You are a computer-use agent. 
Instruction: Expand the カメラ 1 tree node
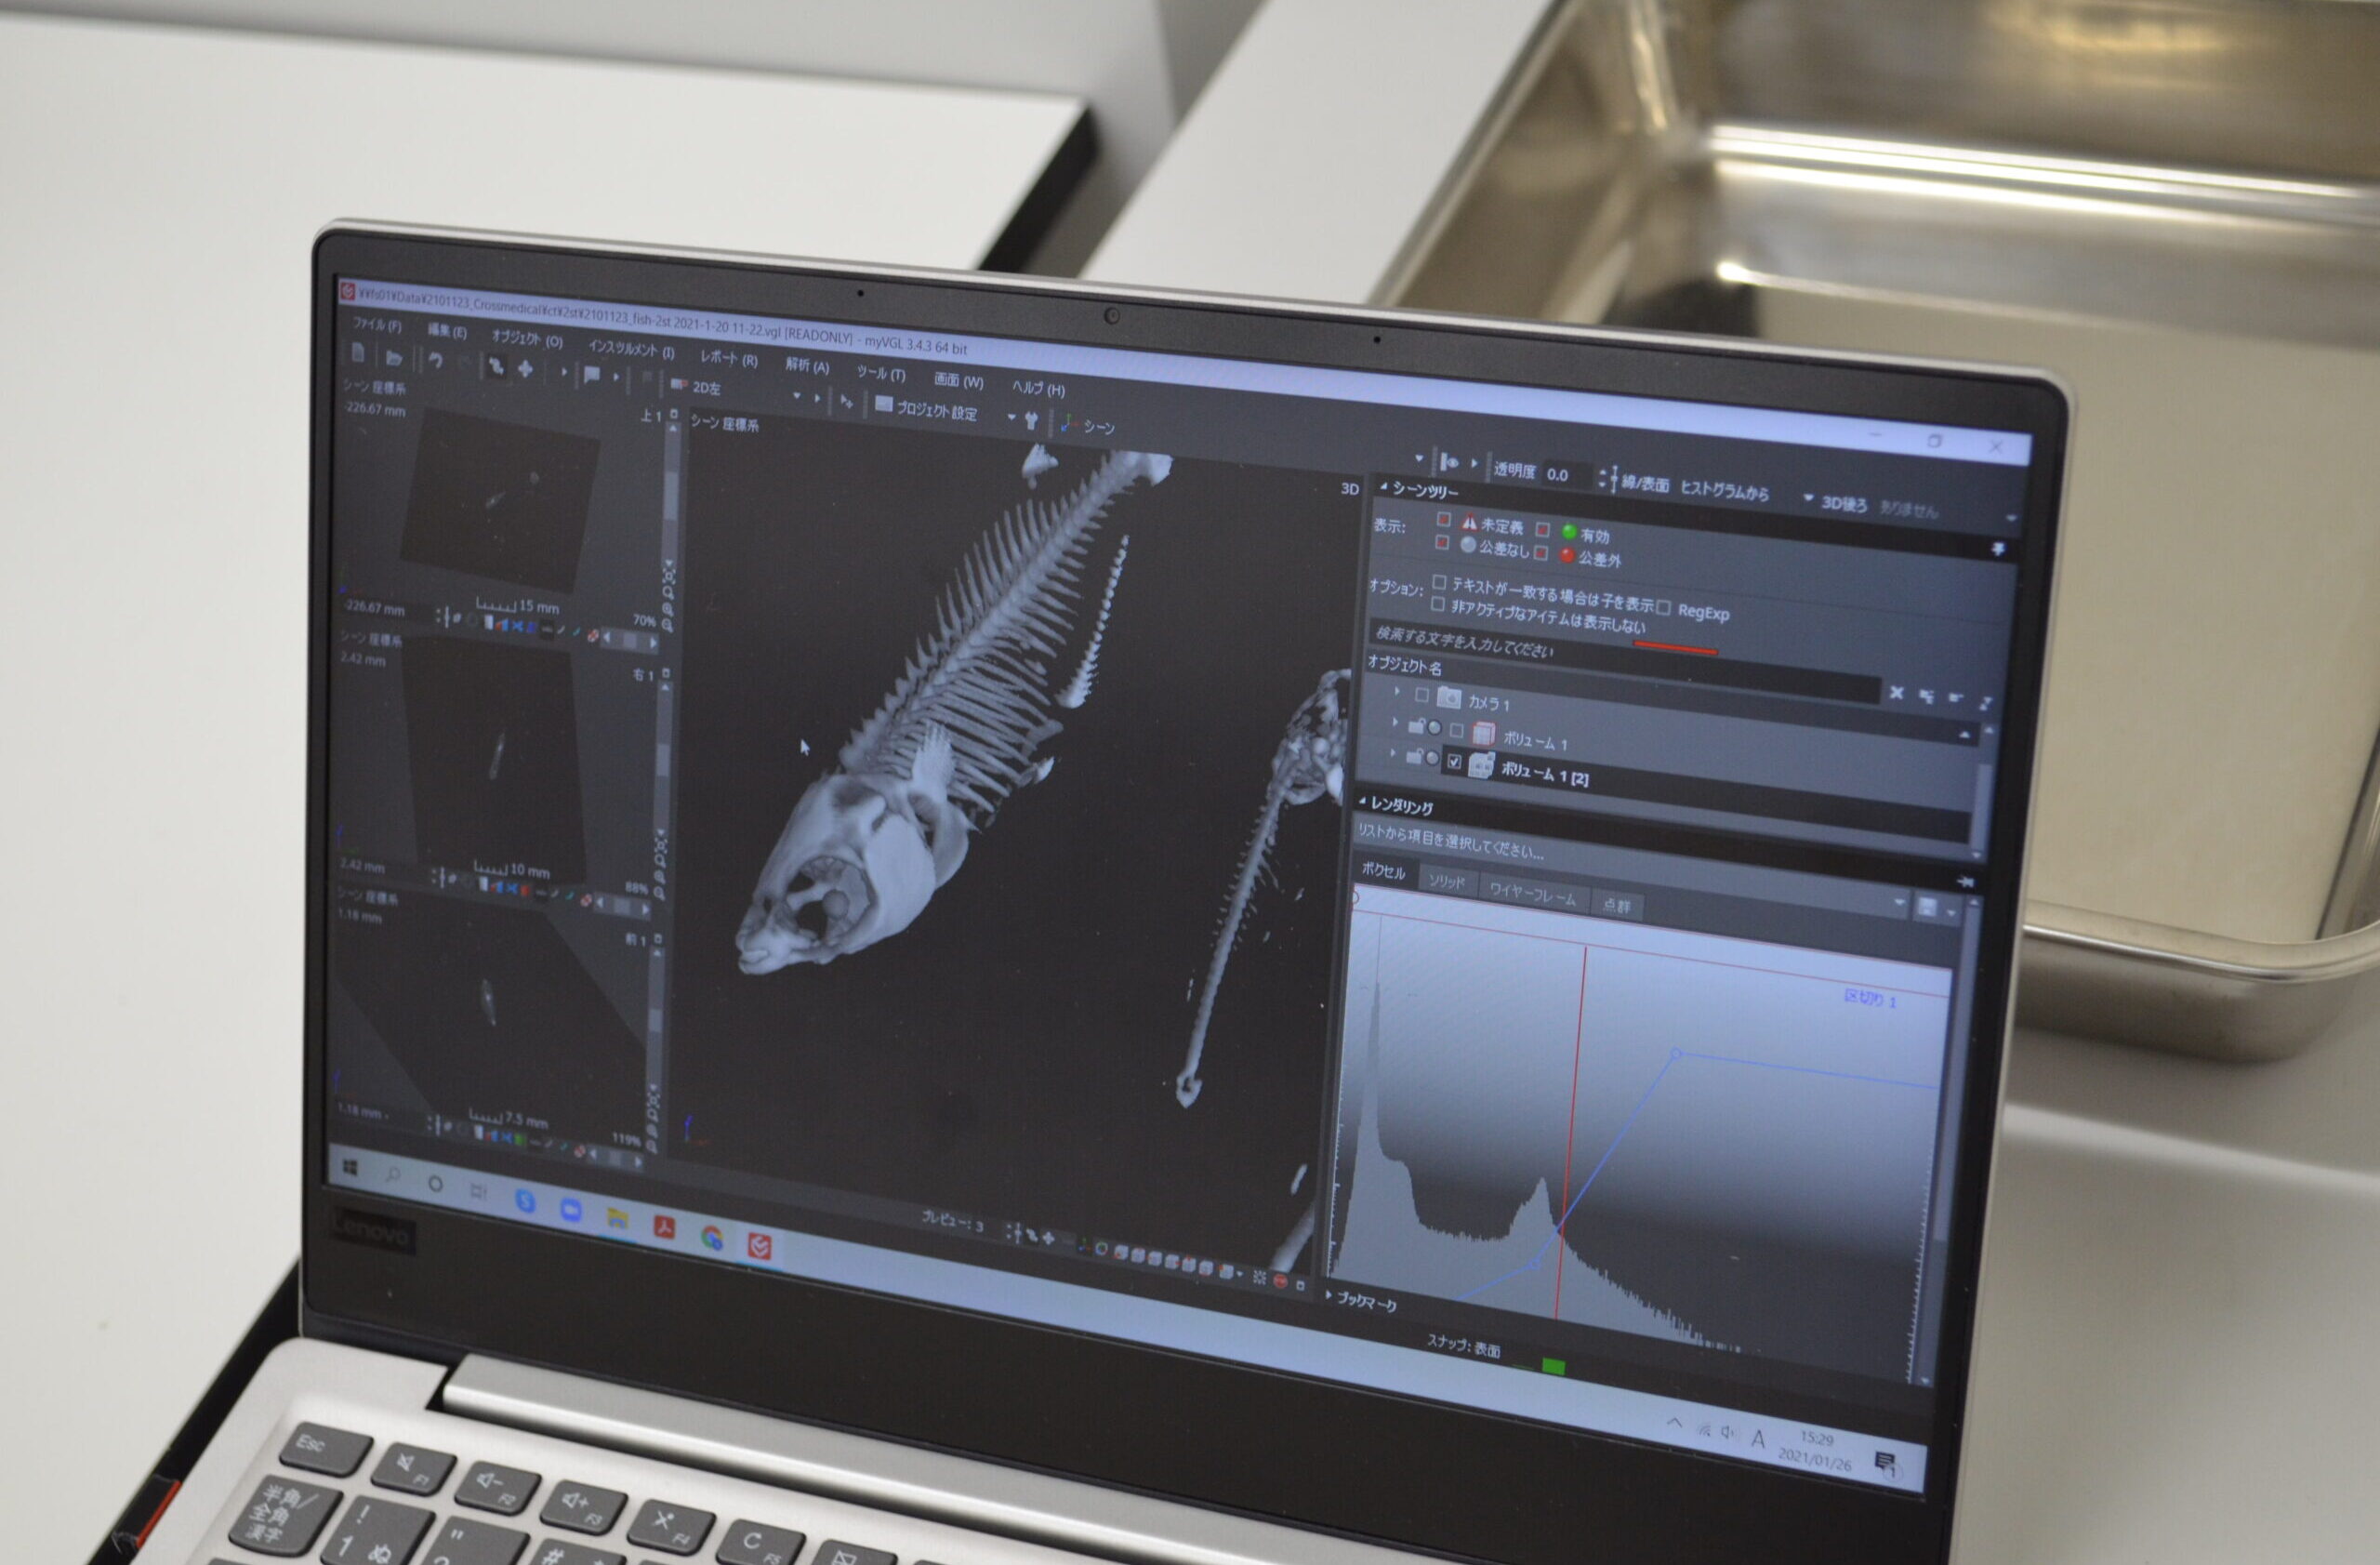[x=1398, y=691]
